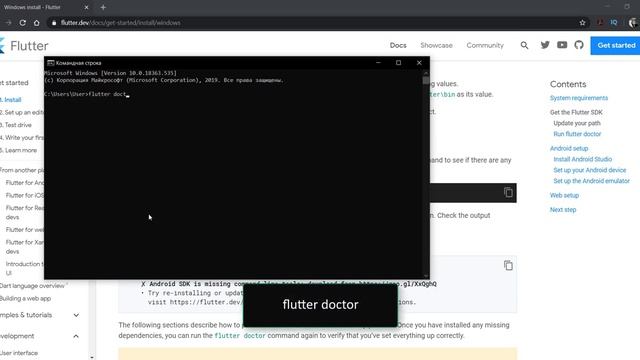The height and width of the screenshot is (360, 640).
Task: Open Flutter Twitter page icon
Action: point(545,45)
